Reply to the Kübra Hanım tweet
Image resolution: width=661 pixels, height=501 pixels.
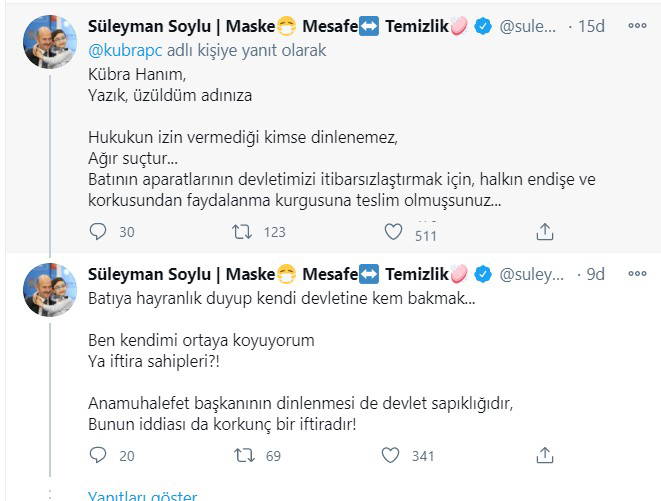[x=97, y=231]
